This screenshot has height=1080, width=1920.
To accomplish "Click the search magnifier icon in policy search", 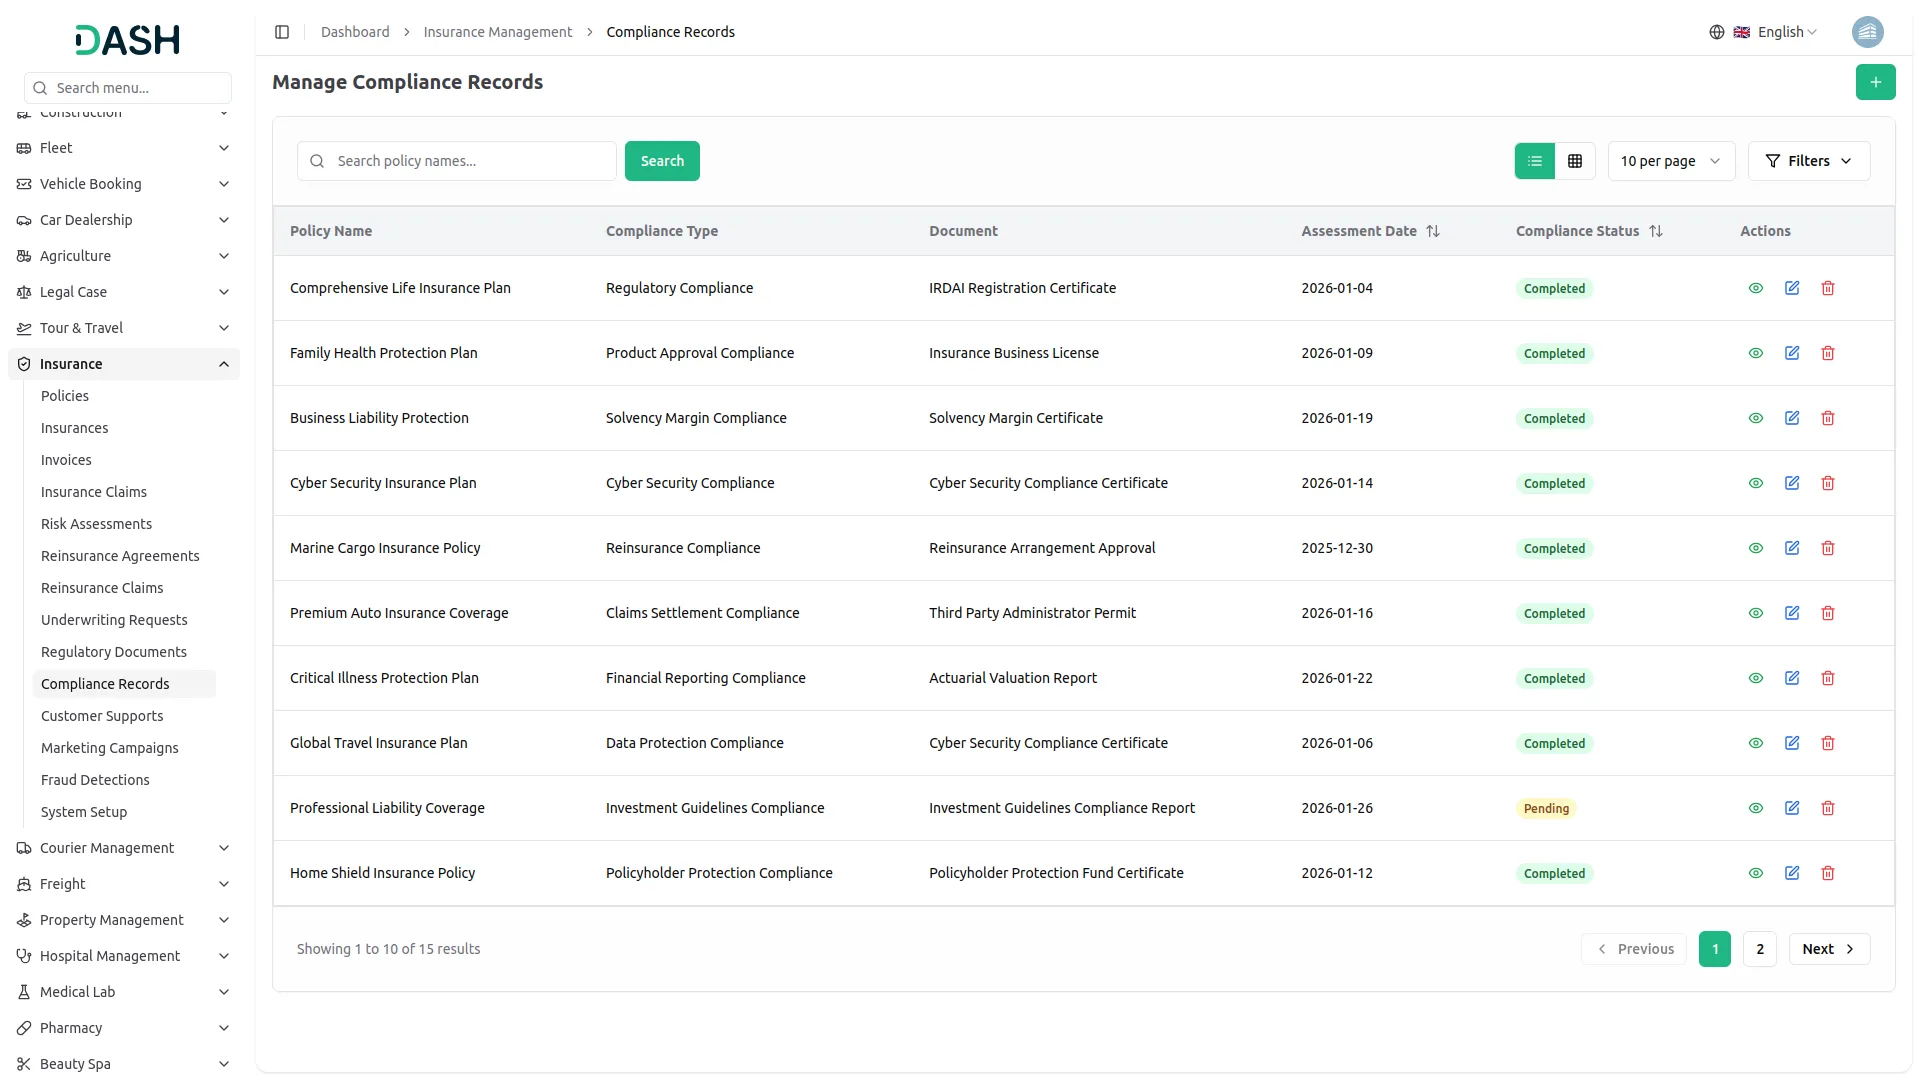I will point(316,160).
